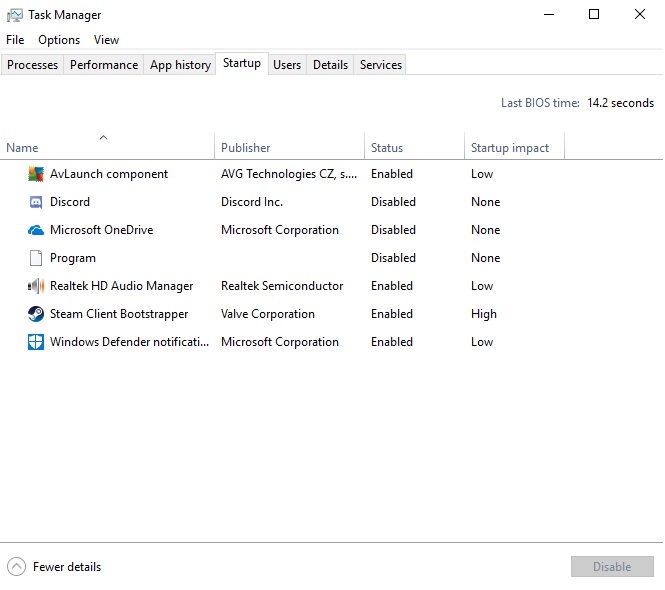
Task: Click the Task Manager title bar icon
Action: point(15,15)
